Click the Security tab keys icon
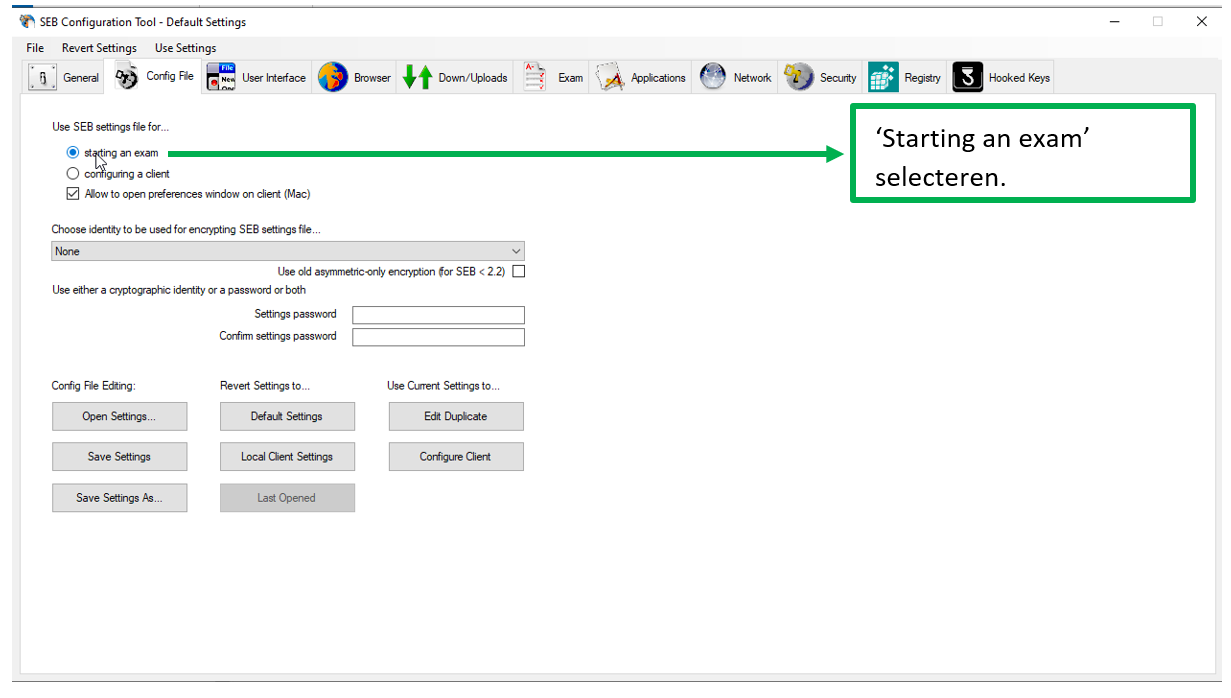The width and height of the screenshot is (1231, 698). click(799, 77)
